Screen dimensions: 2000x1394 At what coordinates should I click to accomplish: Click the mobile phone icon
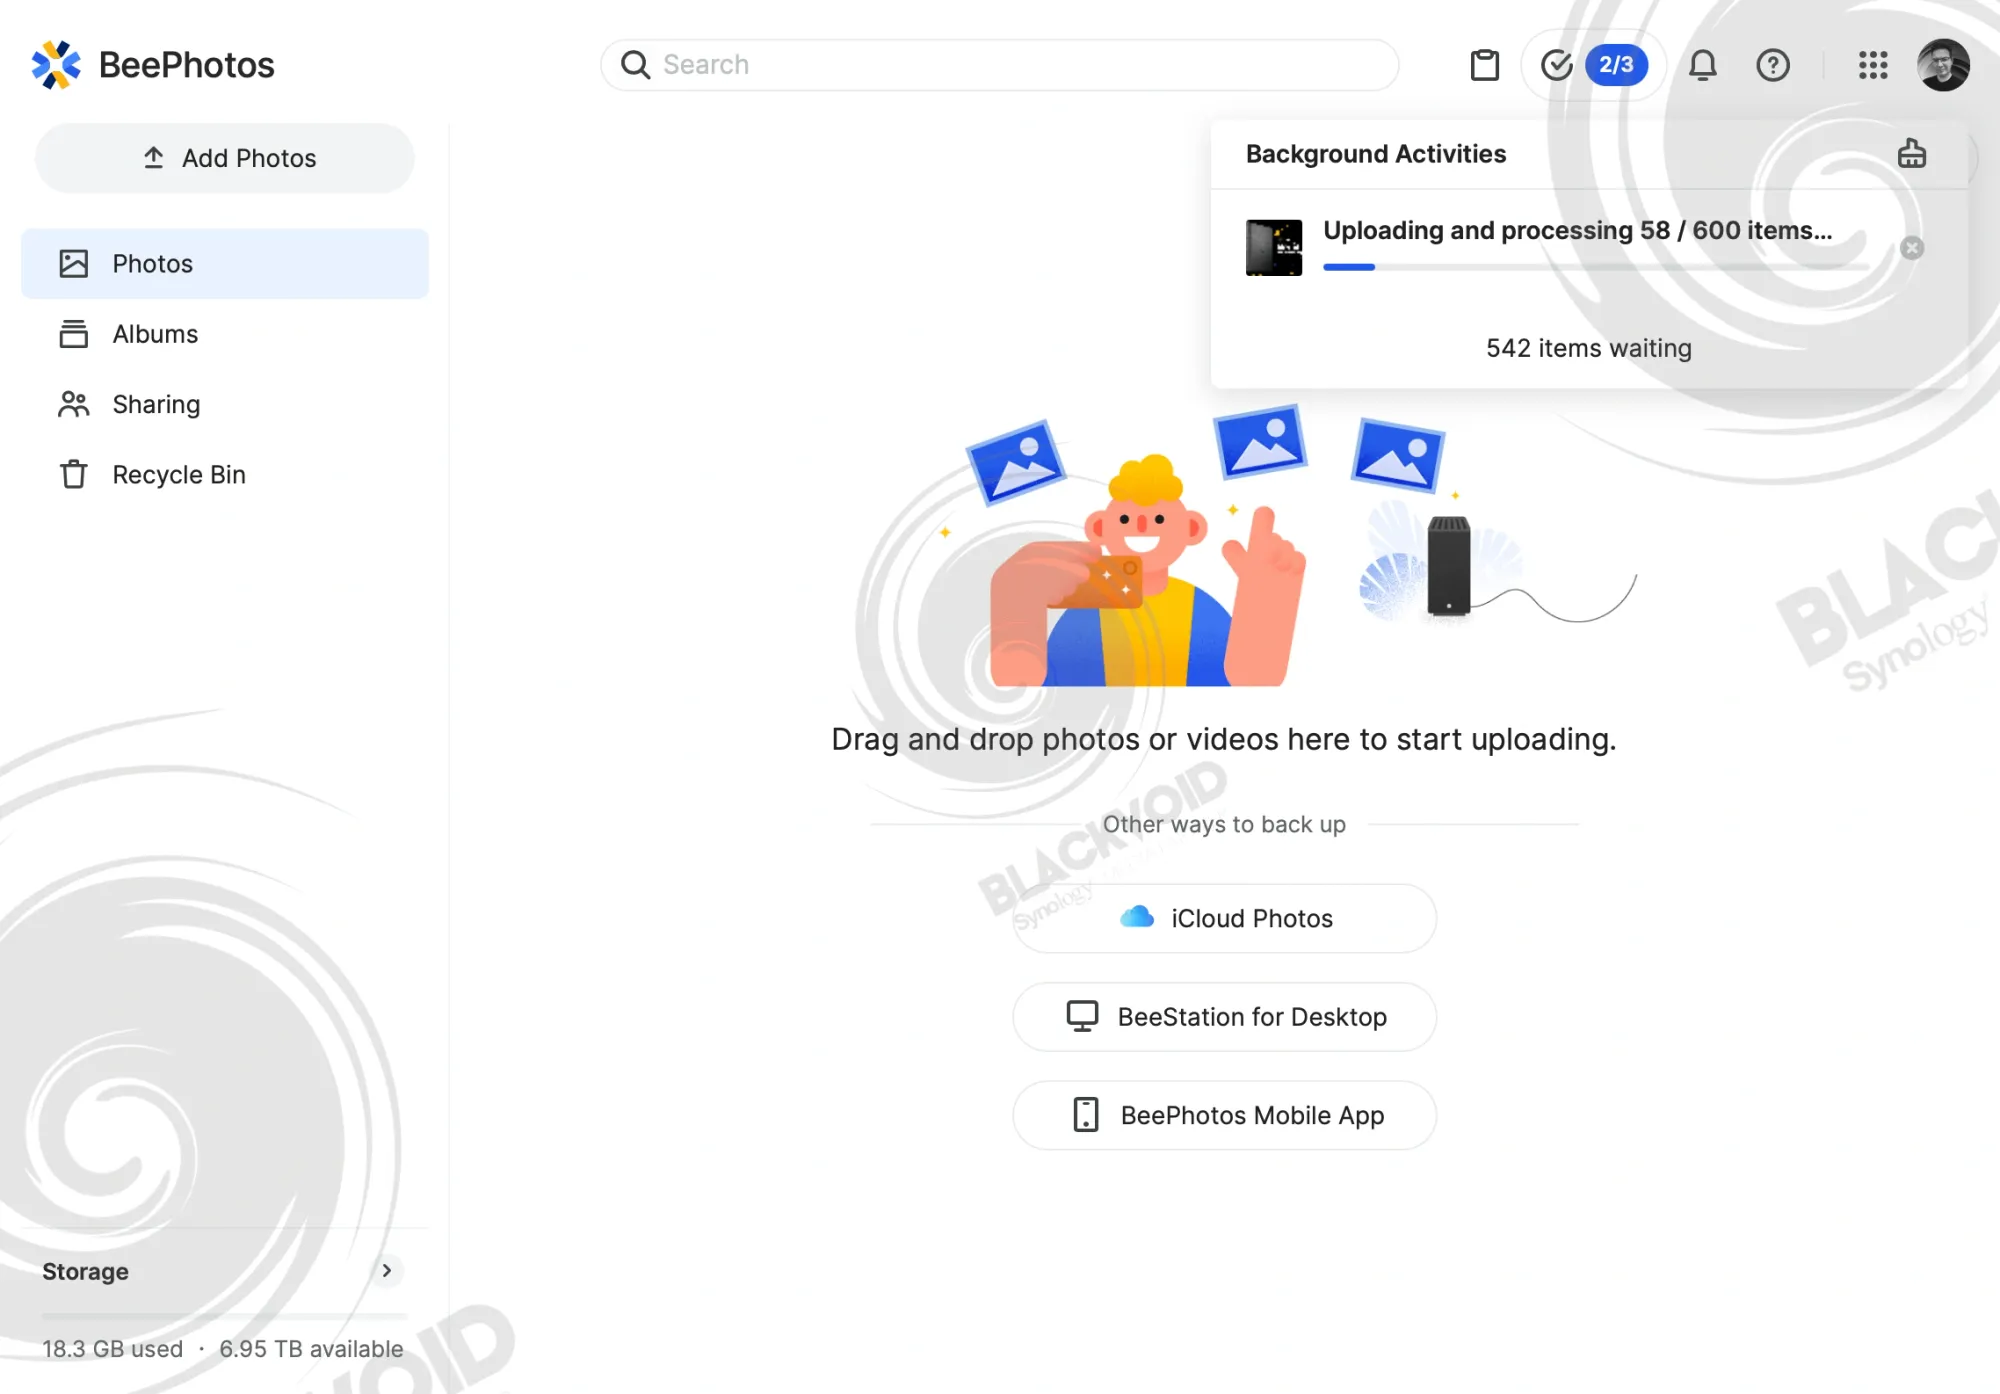(1086, 1114)
